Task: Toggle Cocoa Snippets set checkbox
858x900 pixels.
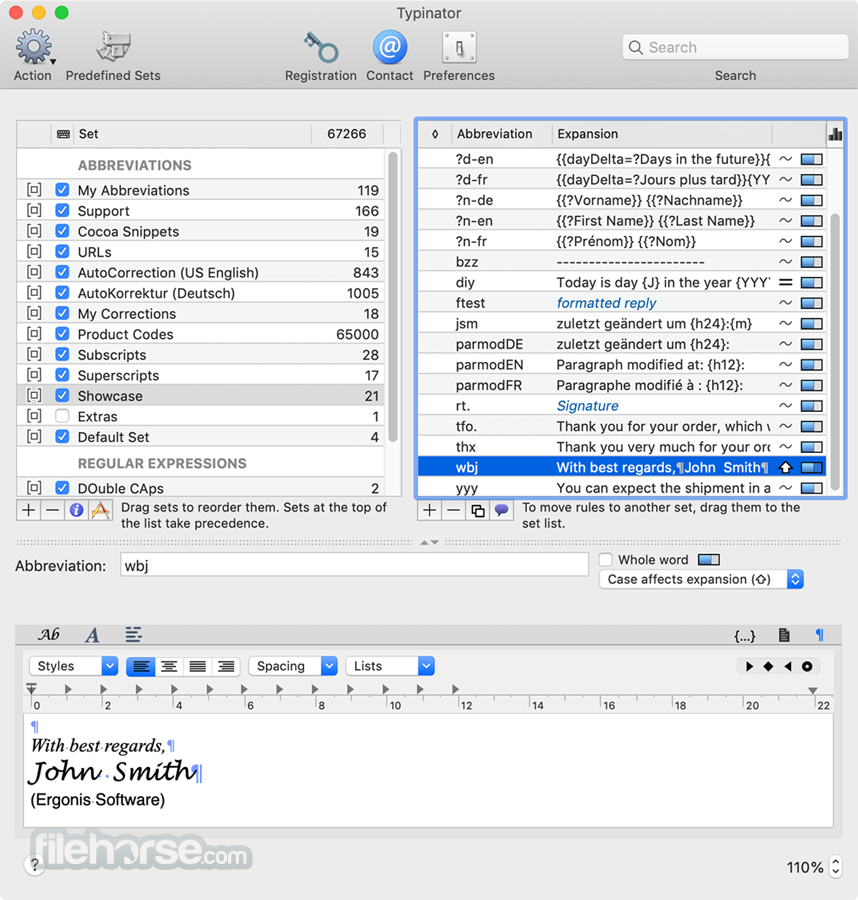Action: pos(63,231)
